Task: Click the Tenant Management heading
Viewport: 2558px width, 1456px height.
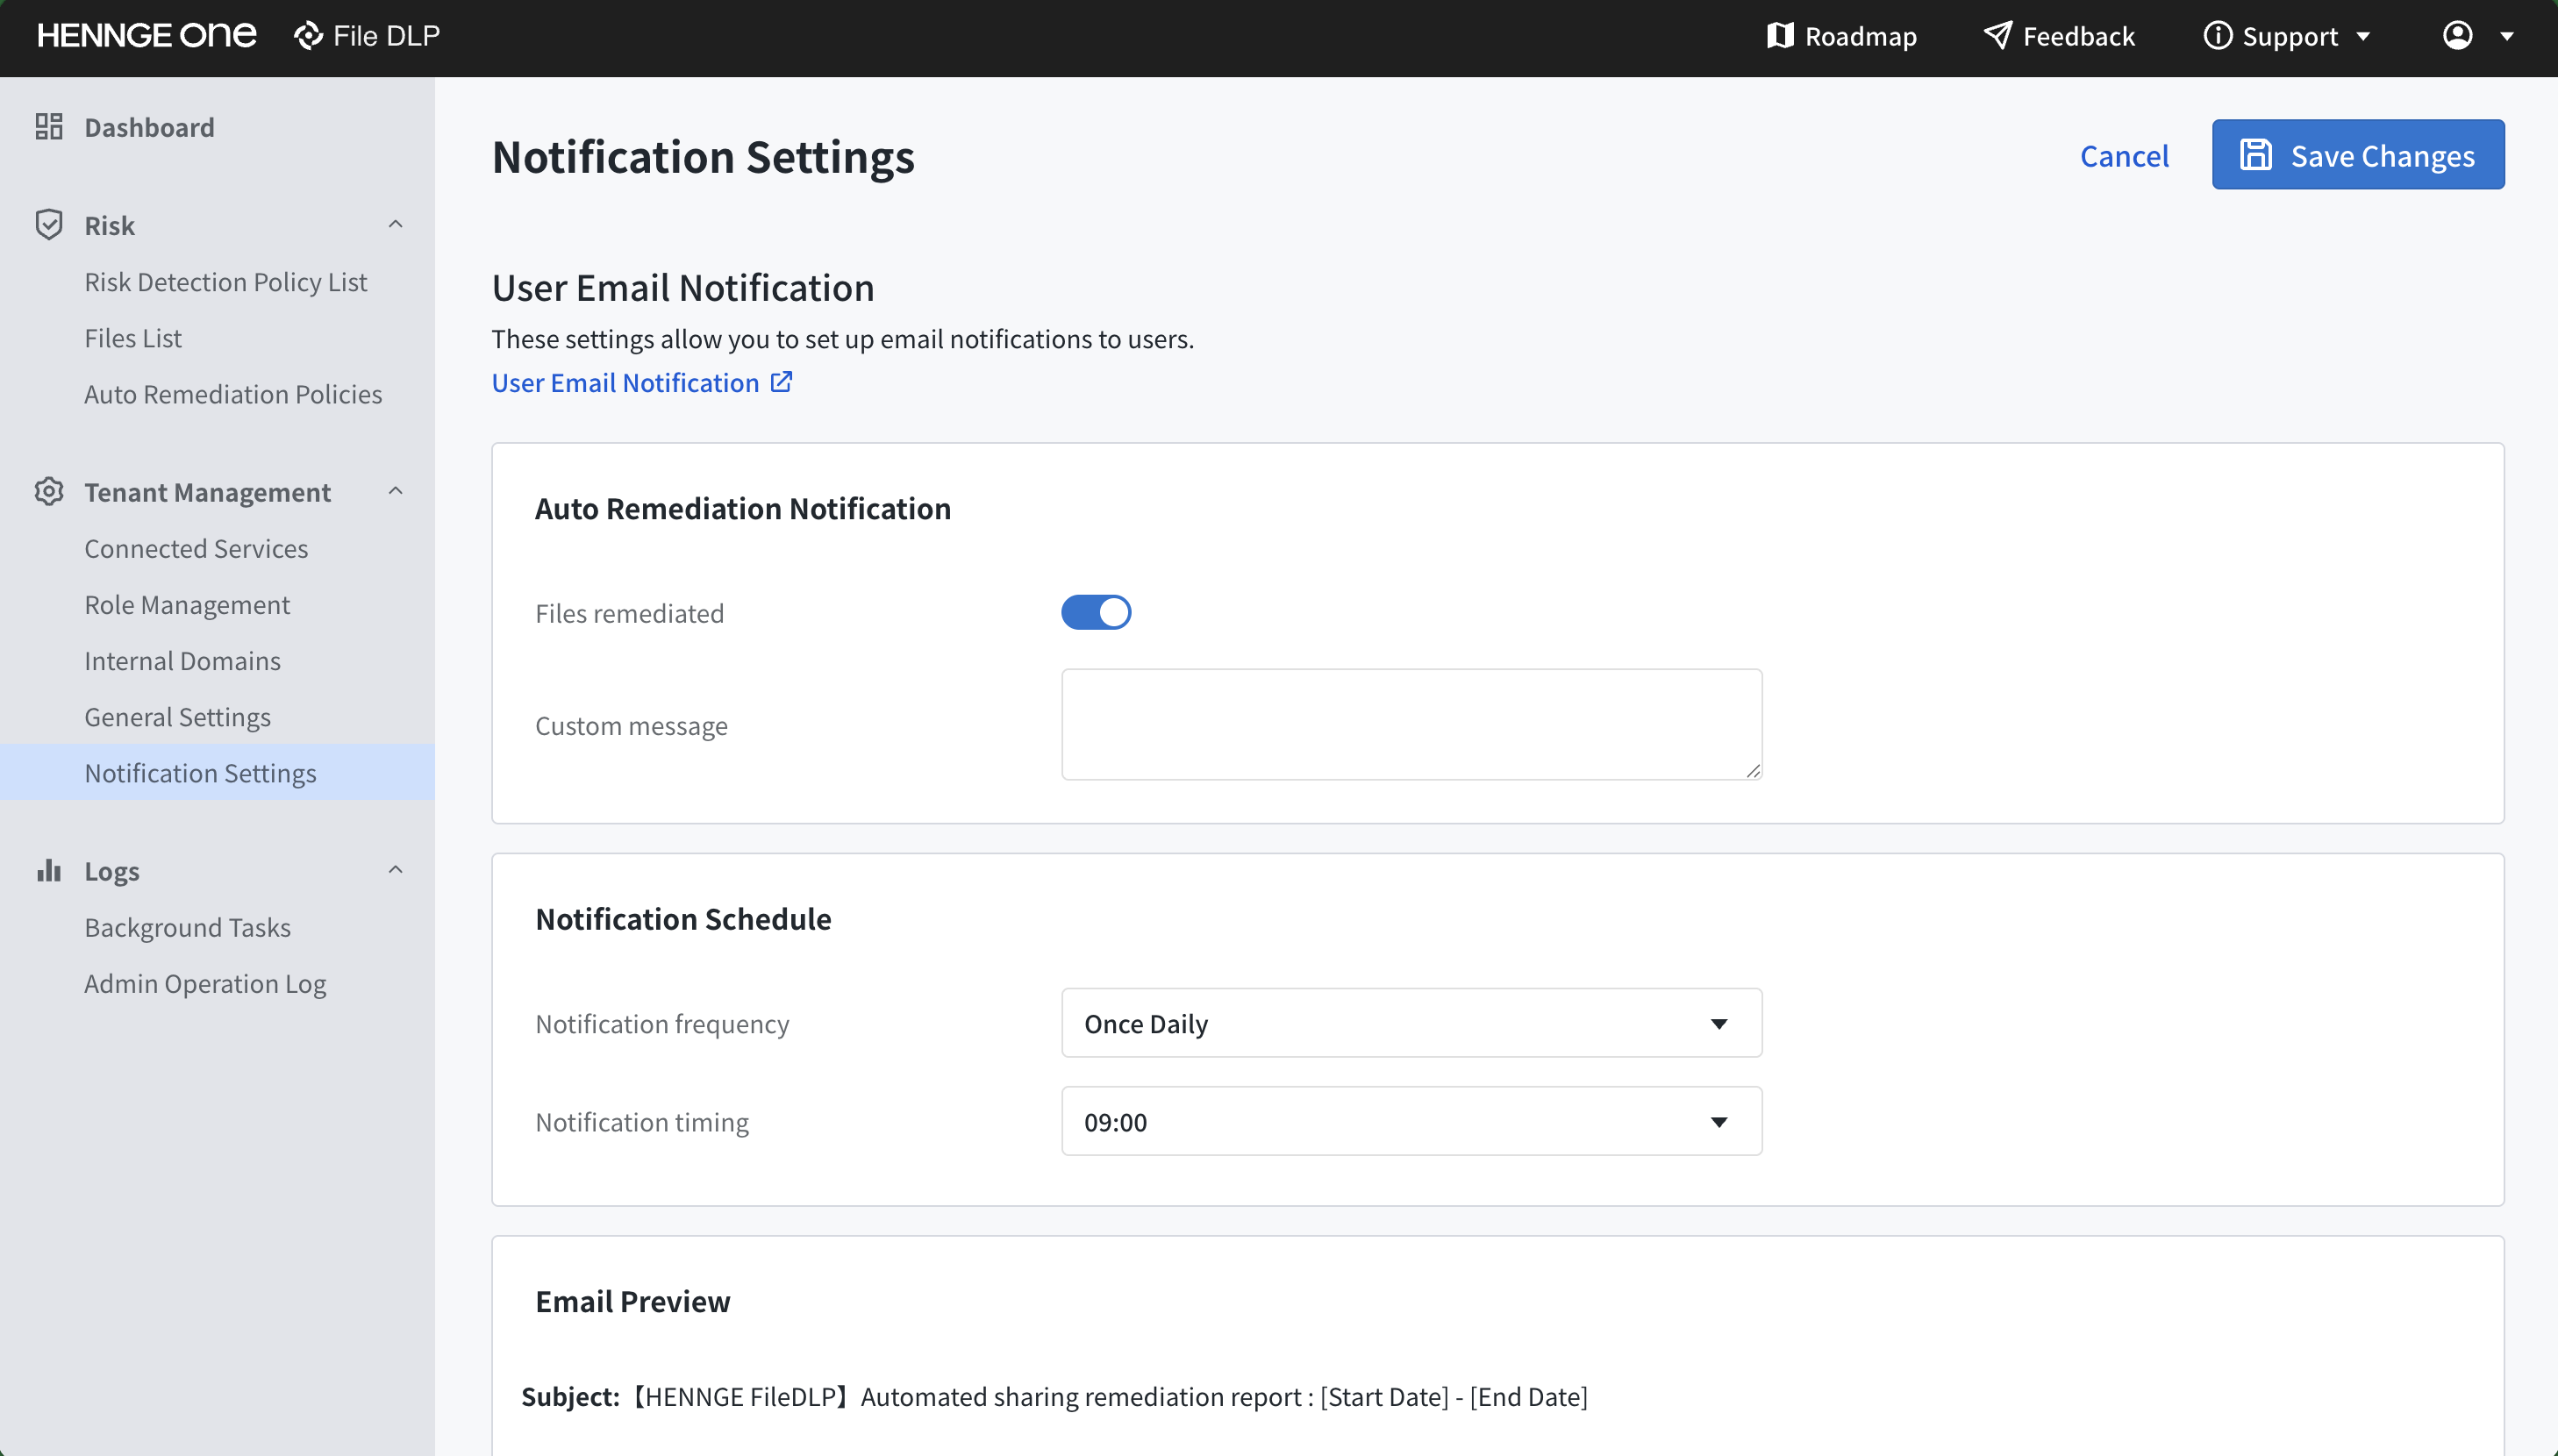Action: tap(207, 492)
